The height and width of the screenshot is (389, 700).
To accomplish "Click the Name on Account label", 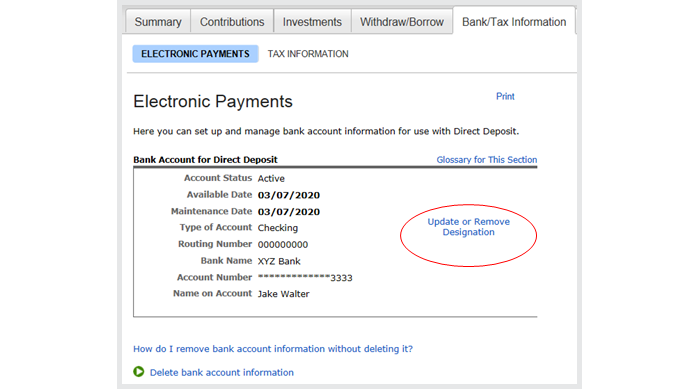I will 212,293.
